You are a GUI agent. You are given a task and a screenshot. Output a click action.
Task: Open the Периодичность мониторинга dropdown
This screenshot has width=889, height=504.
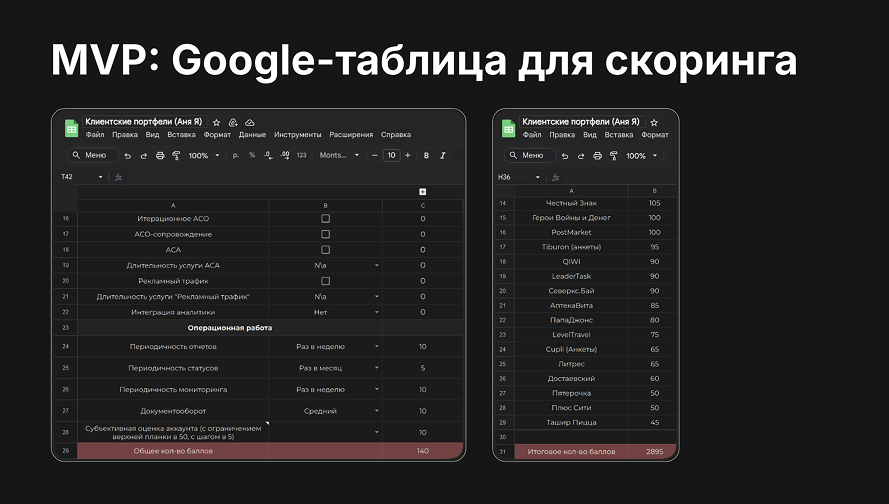(376, 389)
